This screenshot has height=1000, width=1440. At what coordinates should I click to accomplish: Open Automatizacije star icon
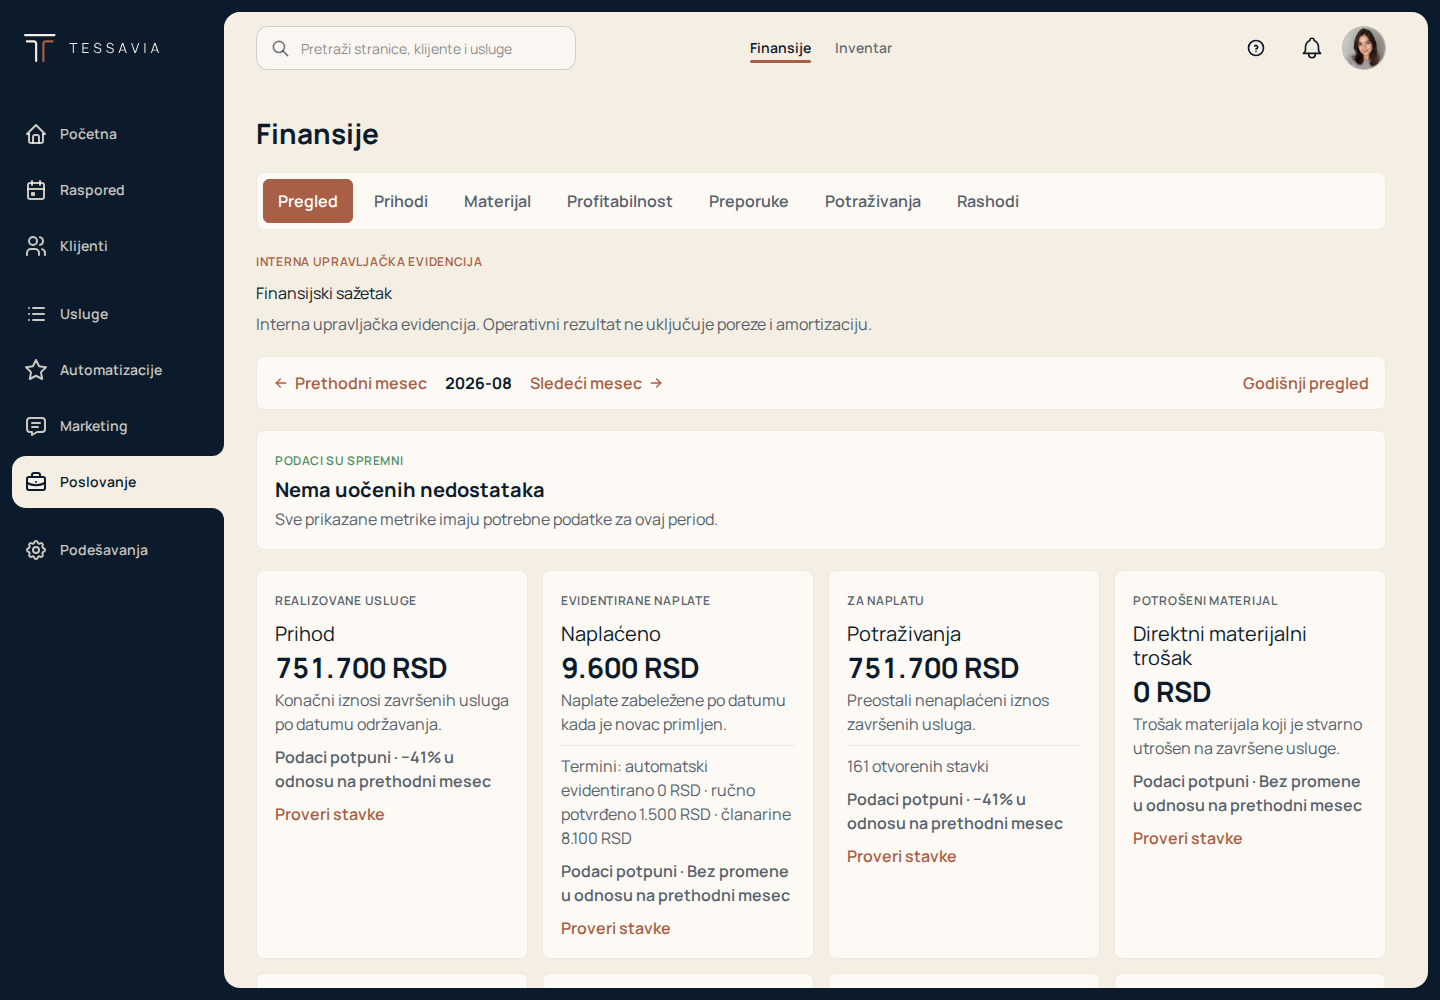(36, 370)
